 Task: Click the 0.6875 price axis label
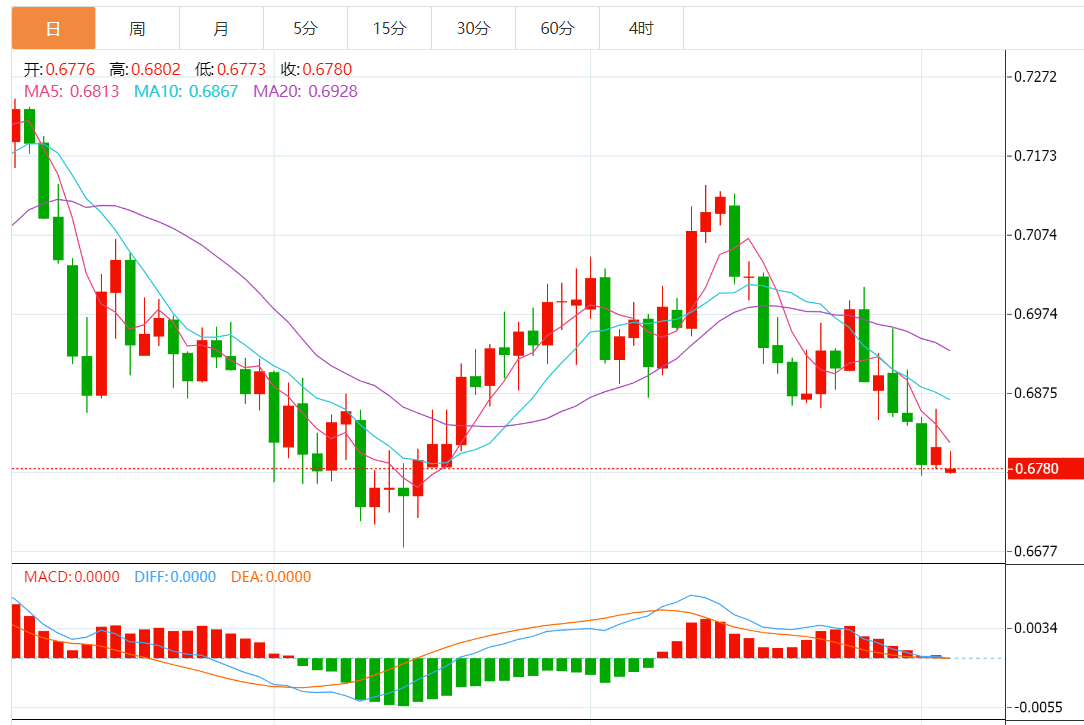[x=1035, y=393]
